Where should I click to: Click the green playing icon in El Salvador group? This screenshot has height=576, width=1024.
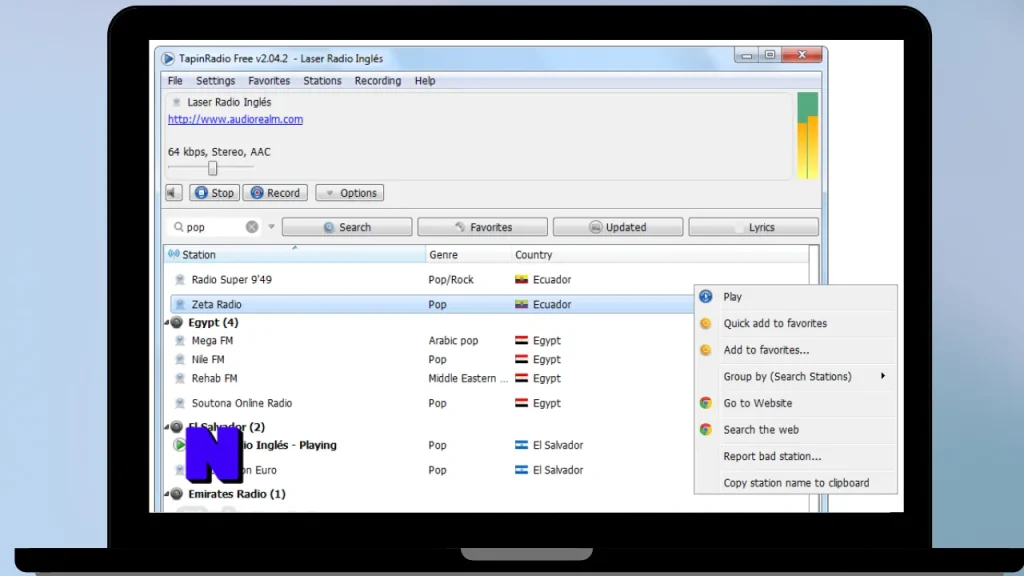[x=179, y=445]
